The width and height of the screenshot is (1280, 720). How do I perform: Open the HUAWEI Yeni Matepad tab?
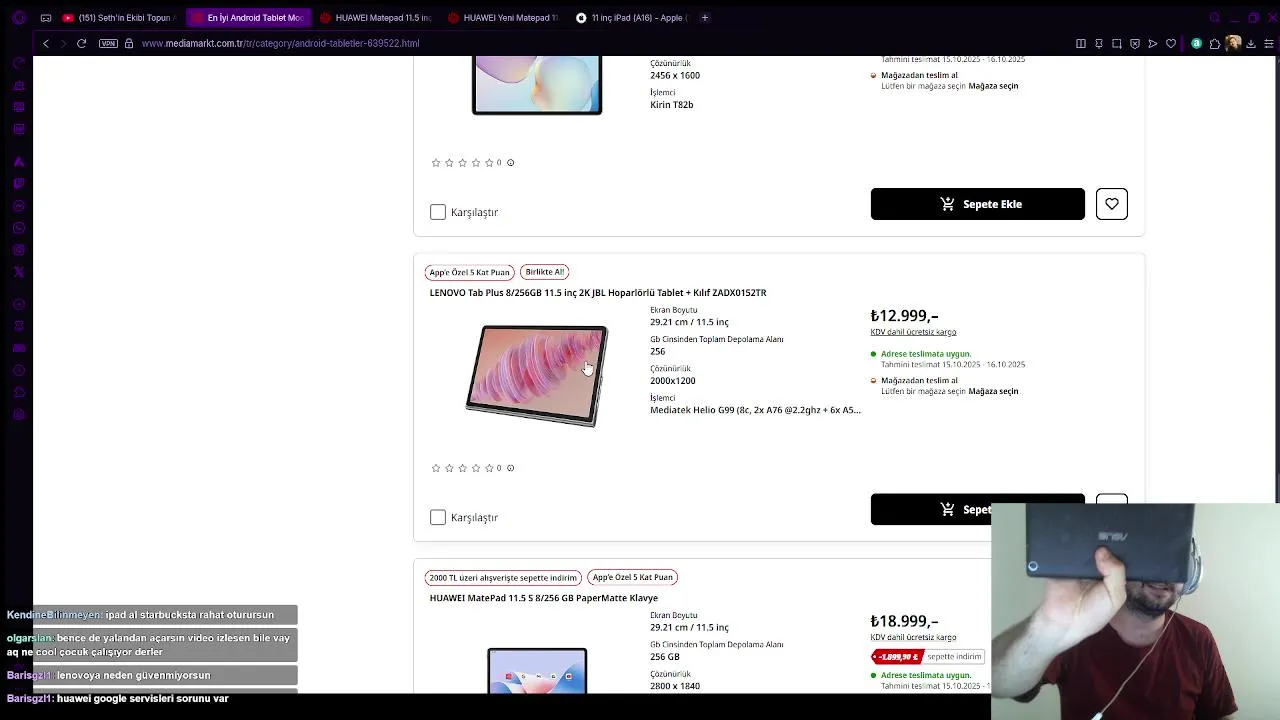(504, 17)
